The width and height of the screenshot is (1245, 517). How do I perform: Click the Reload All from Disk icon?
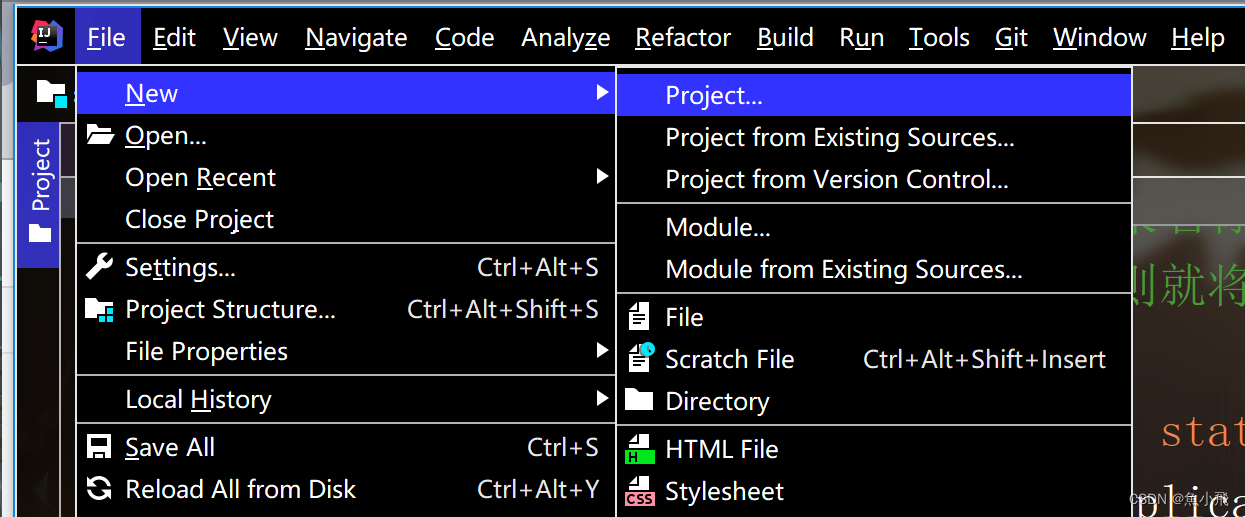click(x=100, y=489)
